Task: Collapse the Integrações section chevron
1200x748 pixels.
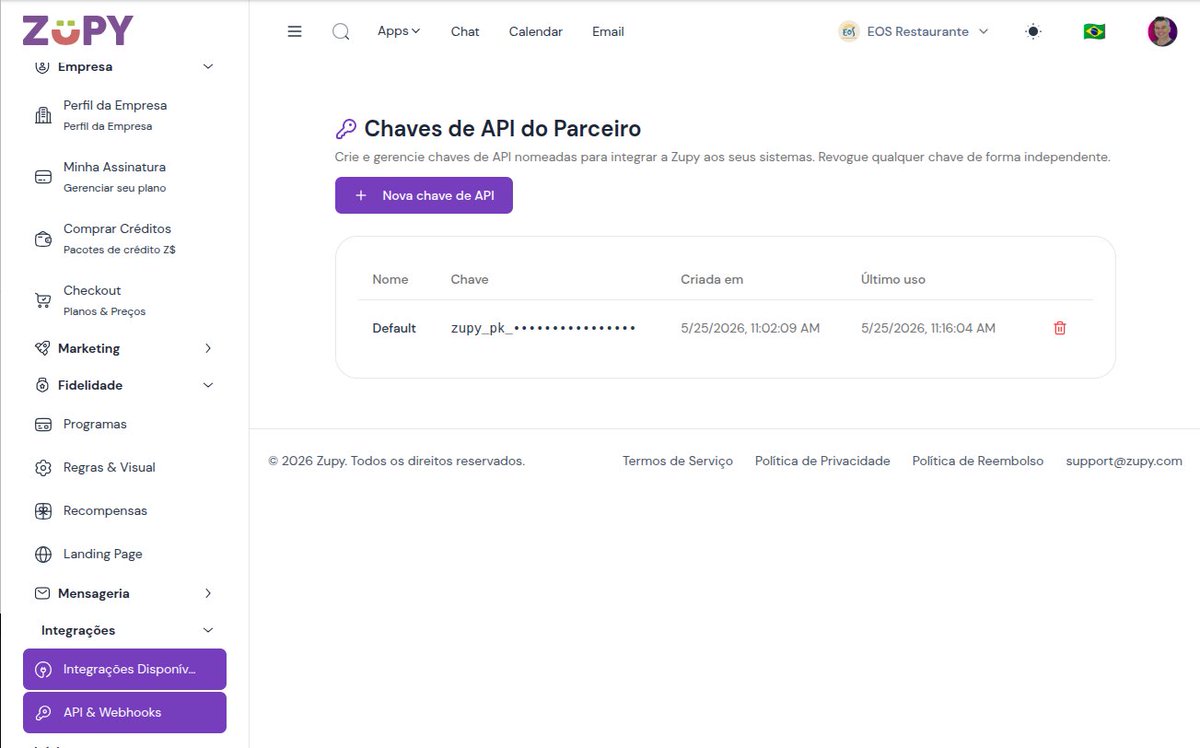Action: pos(208,630)
